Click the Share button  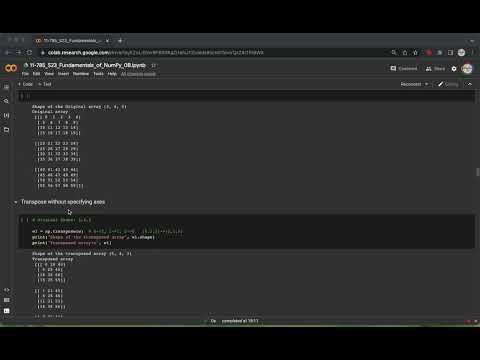click(x=435, y=68)
